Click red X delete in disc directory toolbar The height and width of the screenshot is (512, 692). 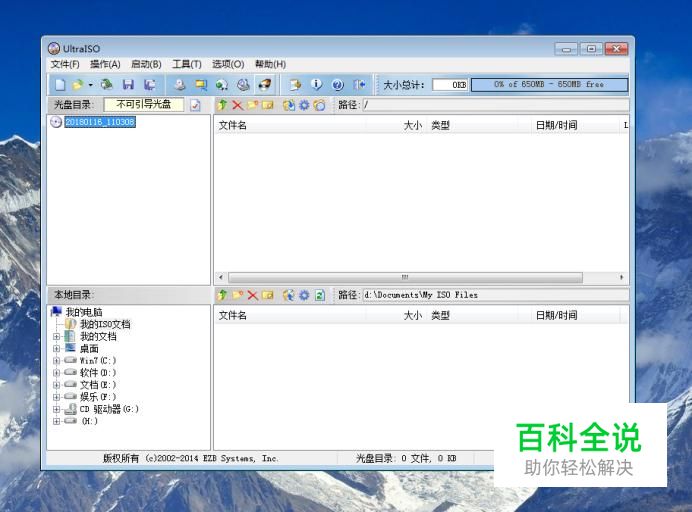point(237,105)
